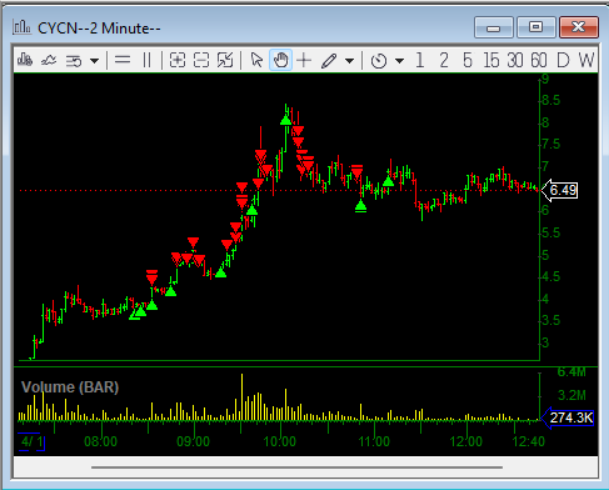The width and height of the screenshot is (609, 490).
Task: Click the 11:00 time axis label
Action: point(374,441)
